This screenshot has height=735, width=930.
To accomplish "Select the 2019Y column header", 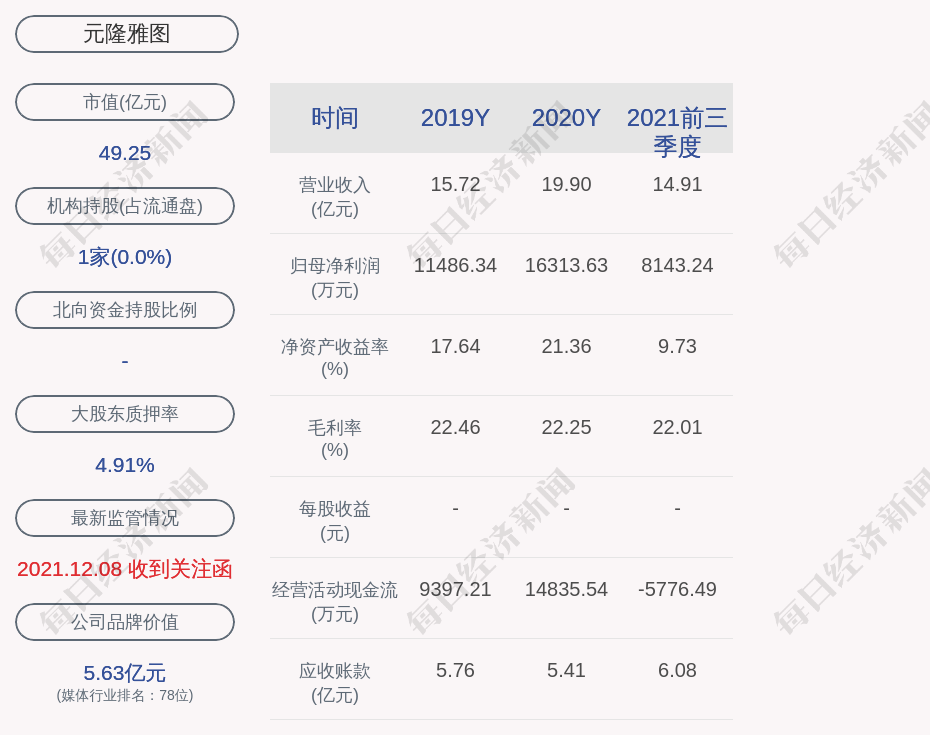I will coord(455,118).
